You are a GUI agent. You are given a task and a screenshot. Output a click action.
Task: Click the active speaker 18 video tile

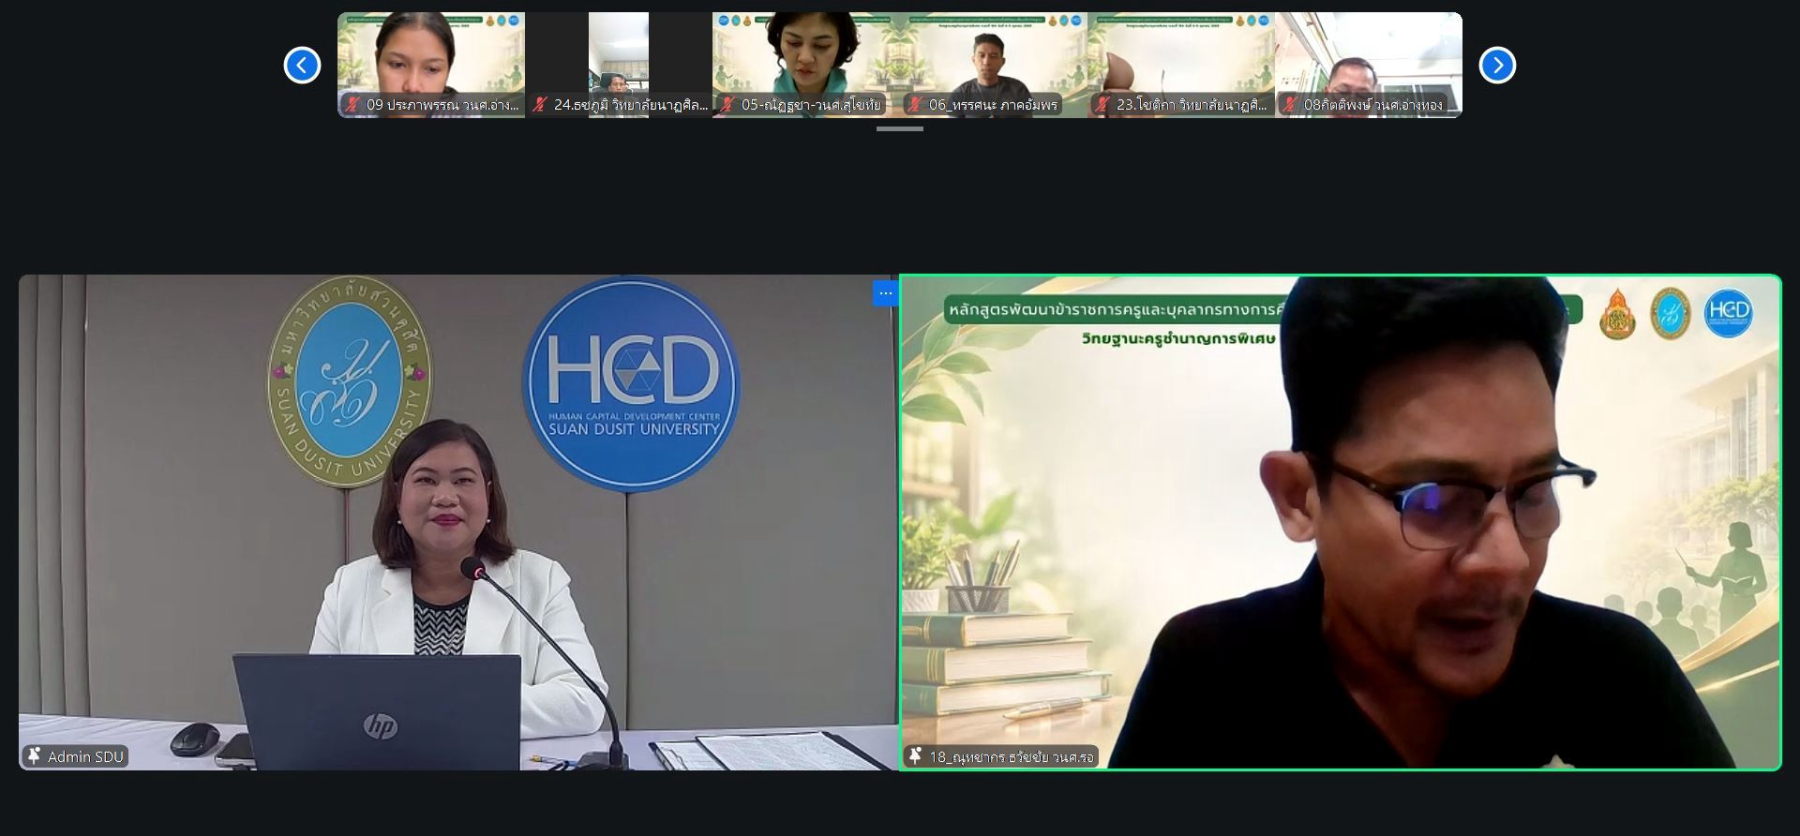click(1341, 522)
